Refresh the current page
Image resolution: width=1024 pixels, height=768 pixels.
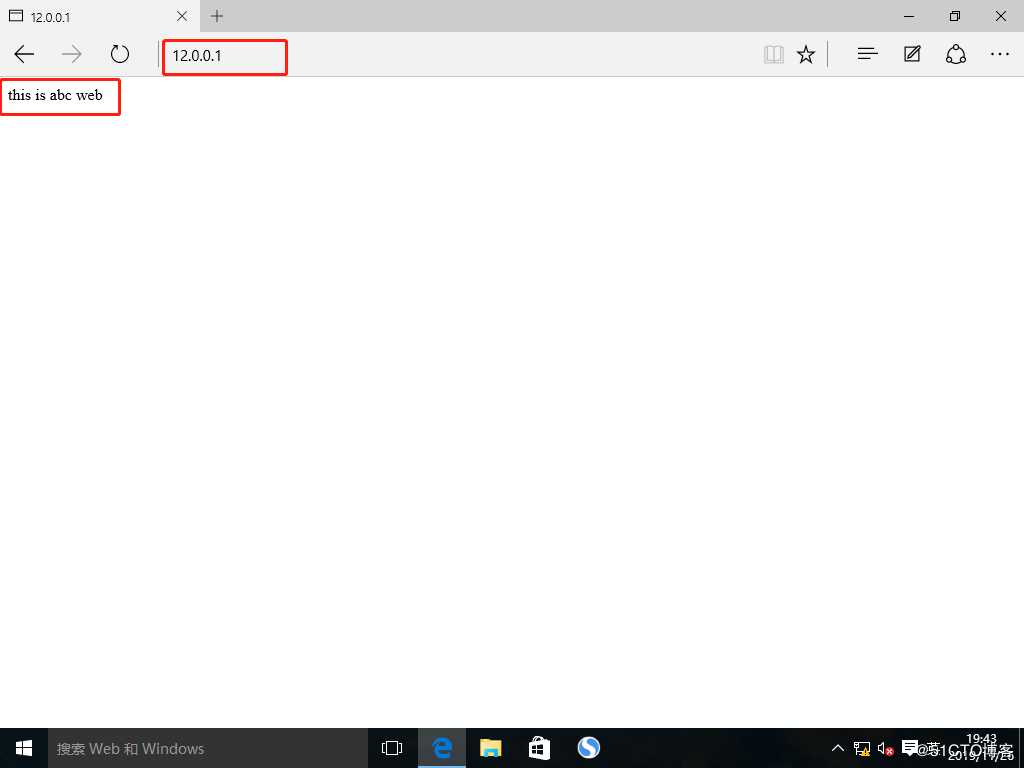tap(120, 54)
